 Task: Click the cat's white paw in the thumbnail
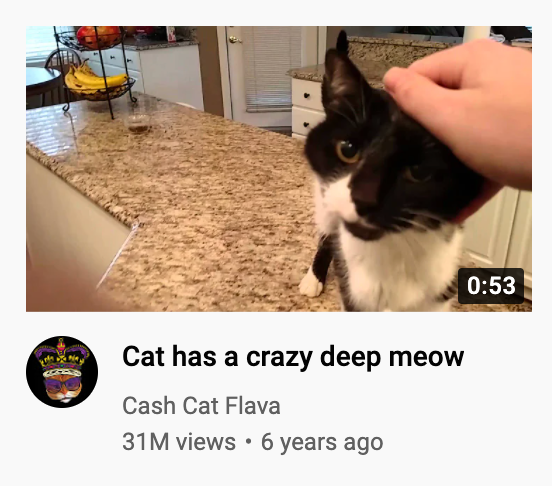(311, 284)
